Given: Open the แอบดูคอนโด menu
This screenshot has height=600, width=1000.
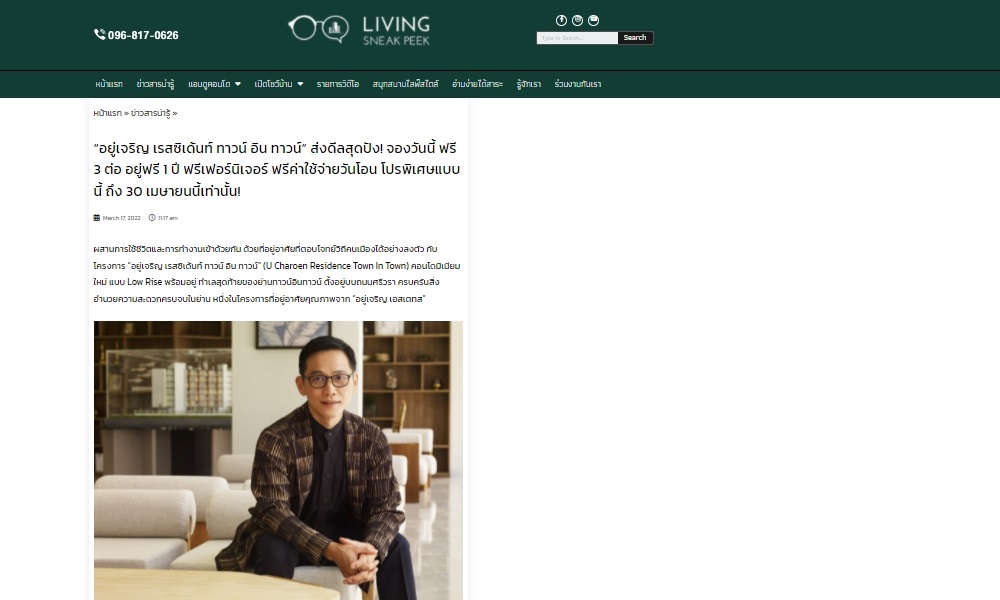Looking at the screenshot, I should pos(209,84).
